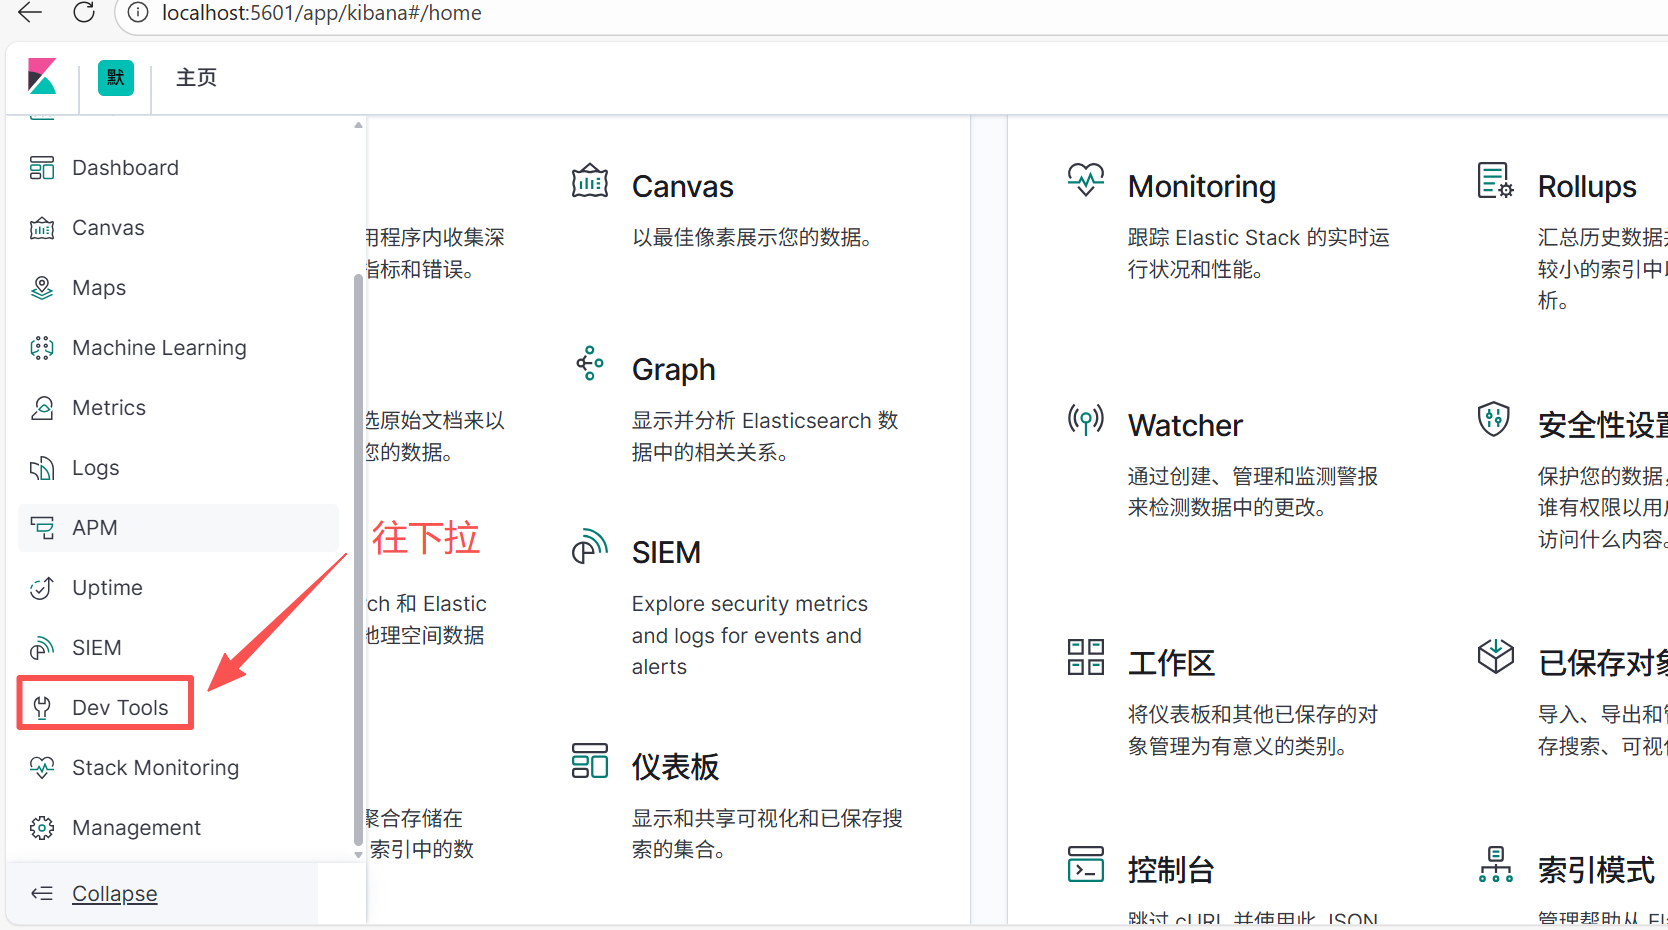1668x930 pixels.
Task: Click the 已保存对象 box icon
Action: (1496, 656)
